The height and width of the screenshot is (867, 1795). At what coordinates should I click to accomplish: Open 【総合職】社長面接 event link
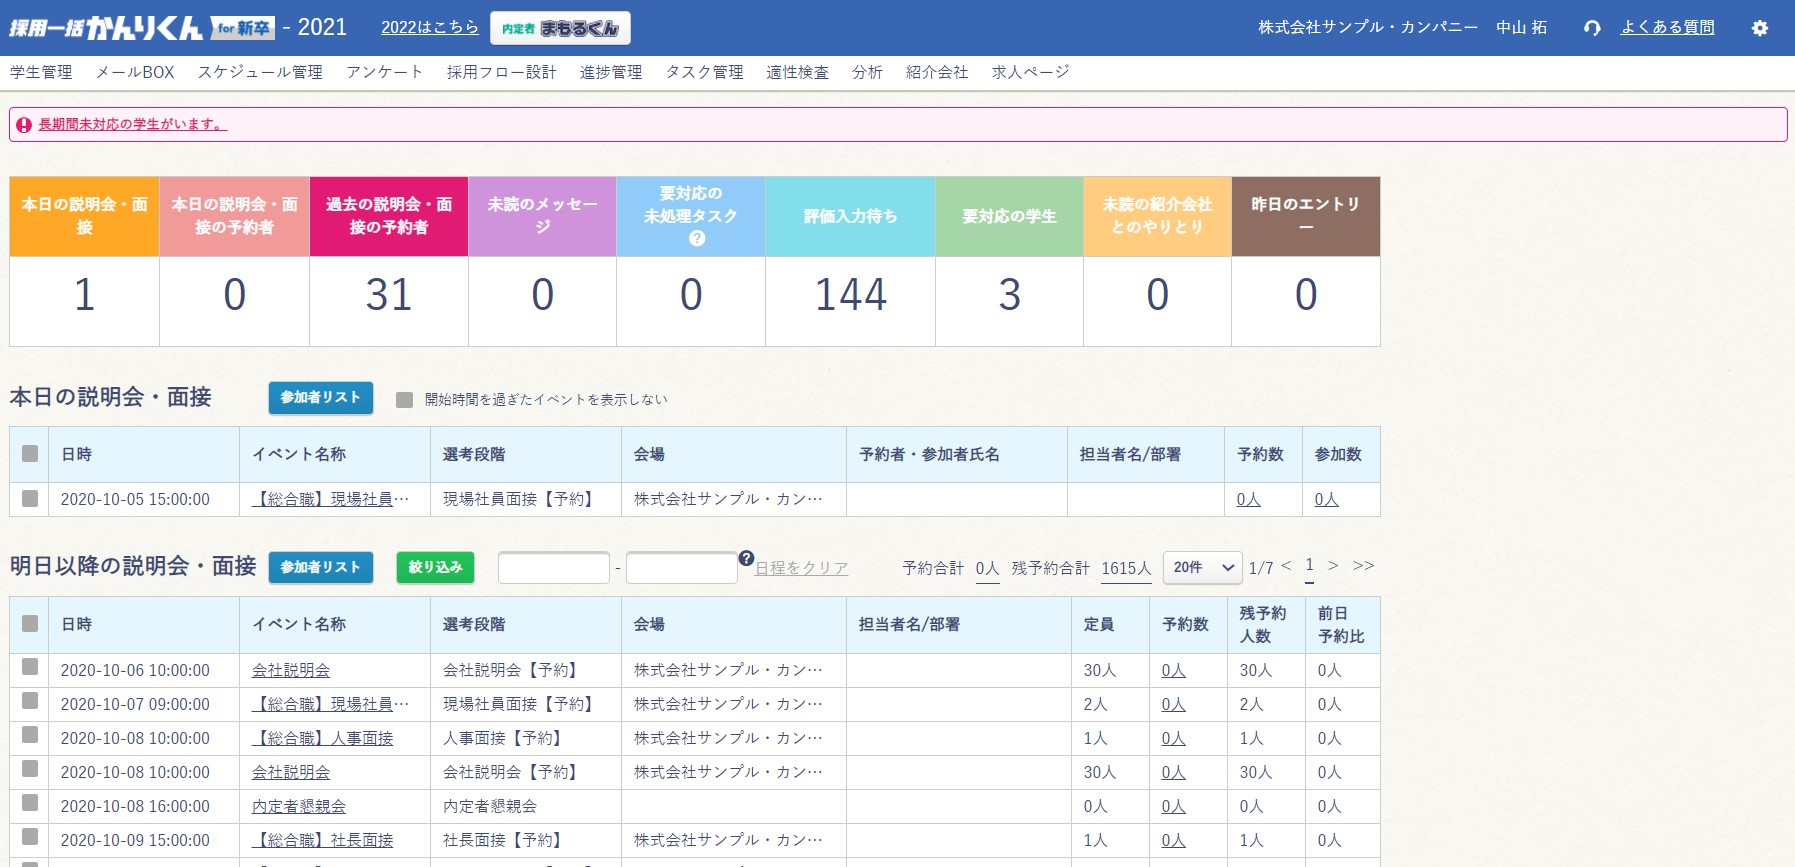pyautogui.click(x=322, y=840)
